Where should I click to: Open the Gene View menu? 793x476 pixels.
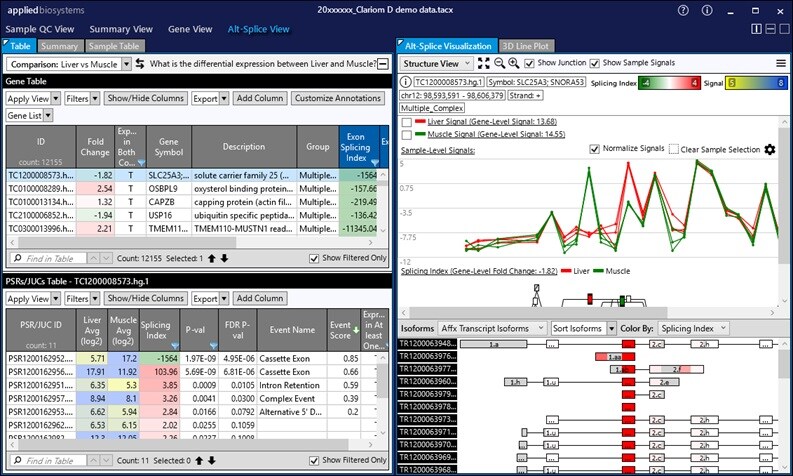click(x=189, y=29)
